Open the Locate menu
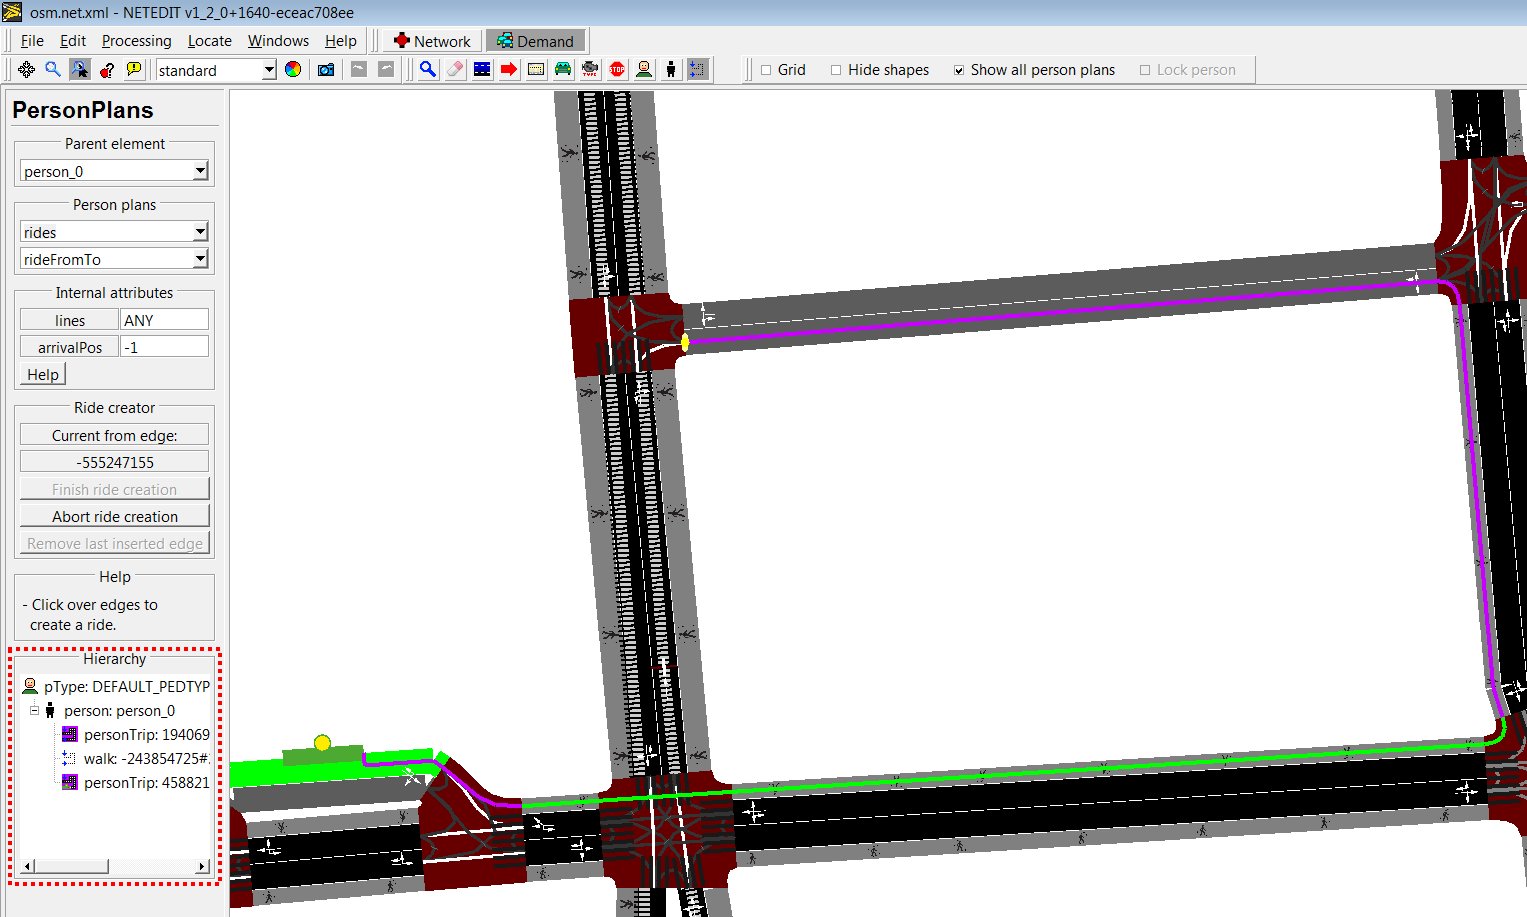Screen dimensions: 1527x917 [209, 41]
